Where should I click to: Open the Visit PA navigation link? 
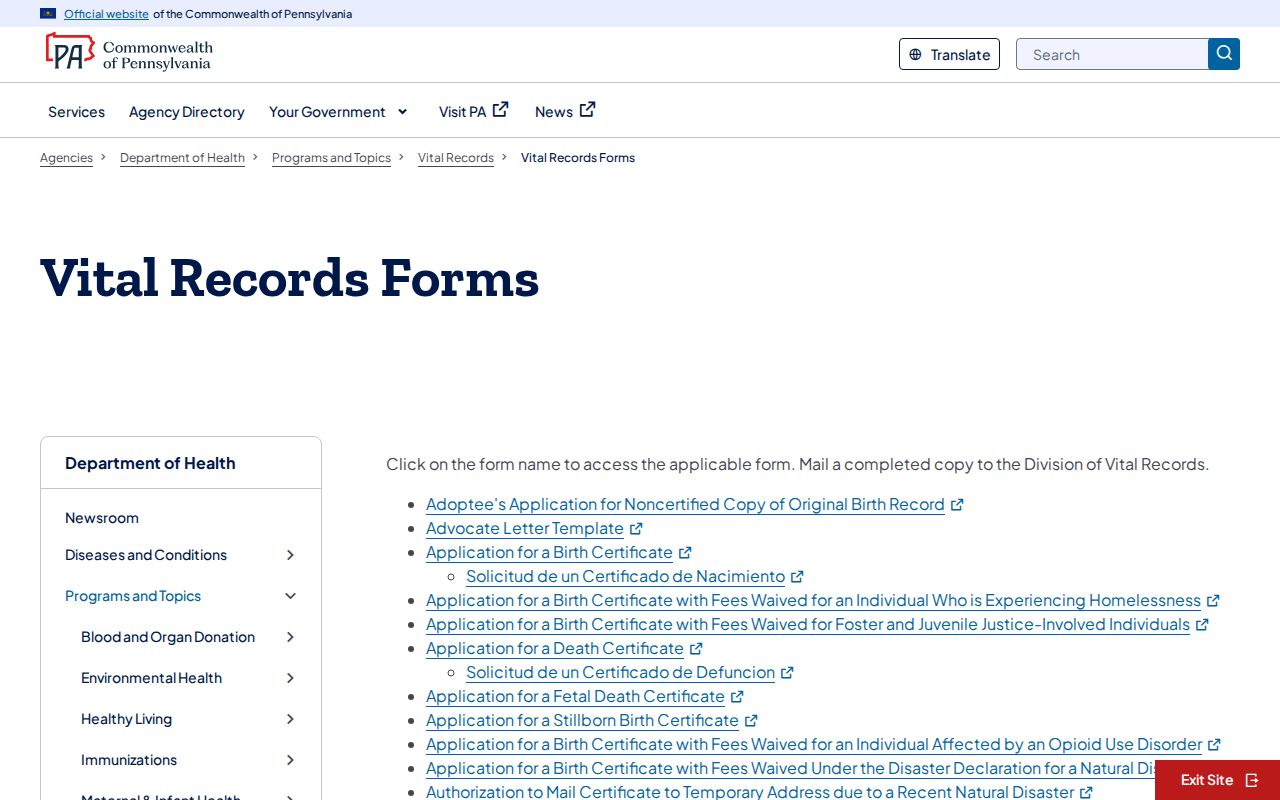click(473, 111)
